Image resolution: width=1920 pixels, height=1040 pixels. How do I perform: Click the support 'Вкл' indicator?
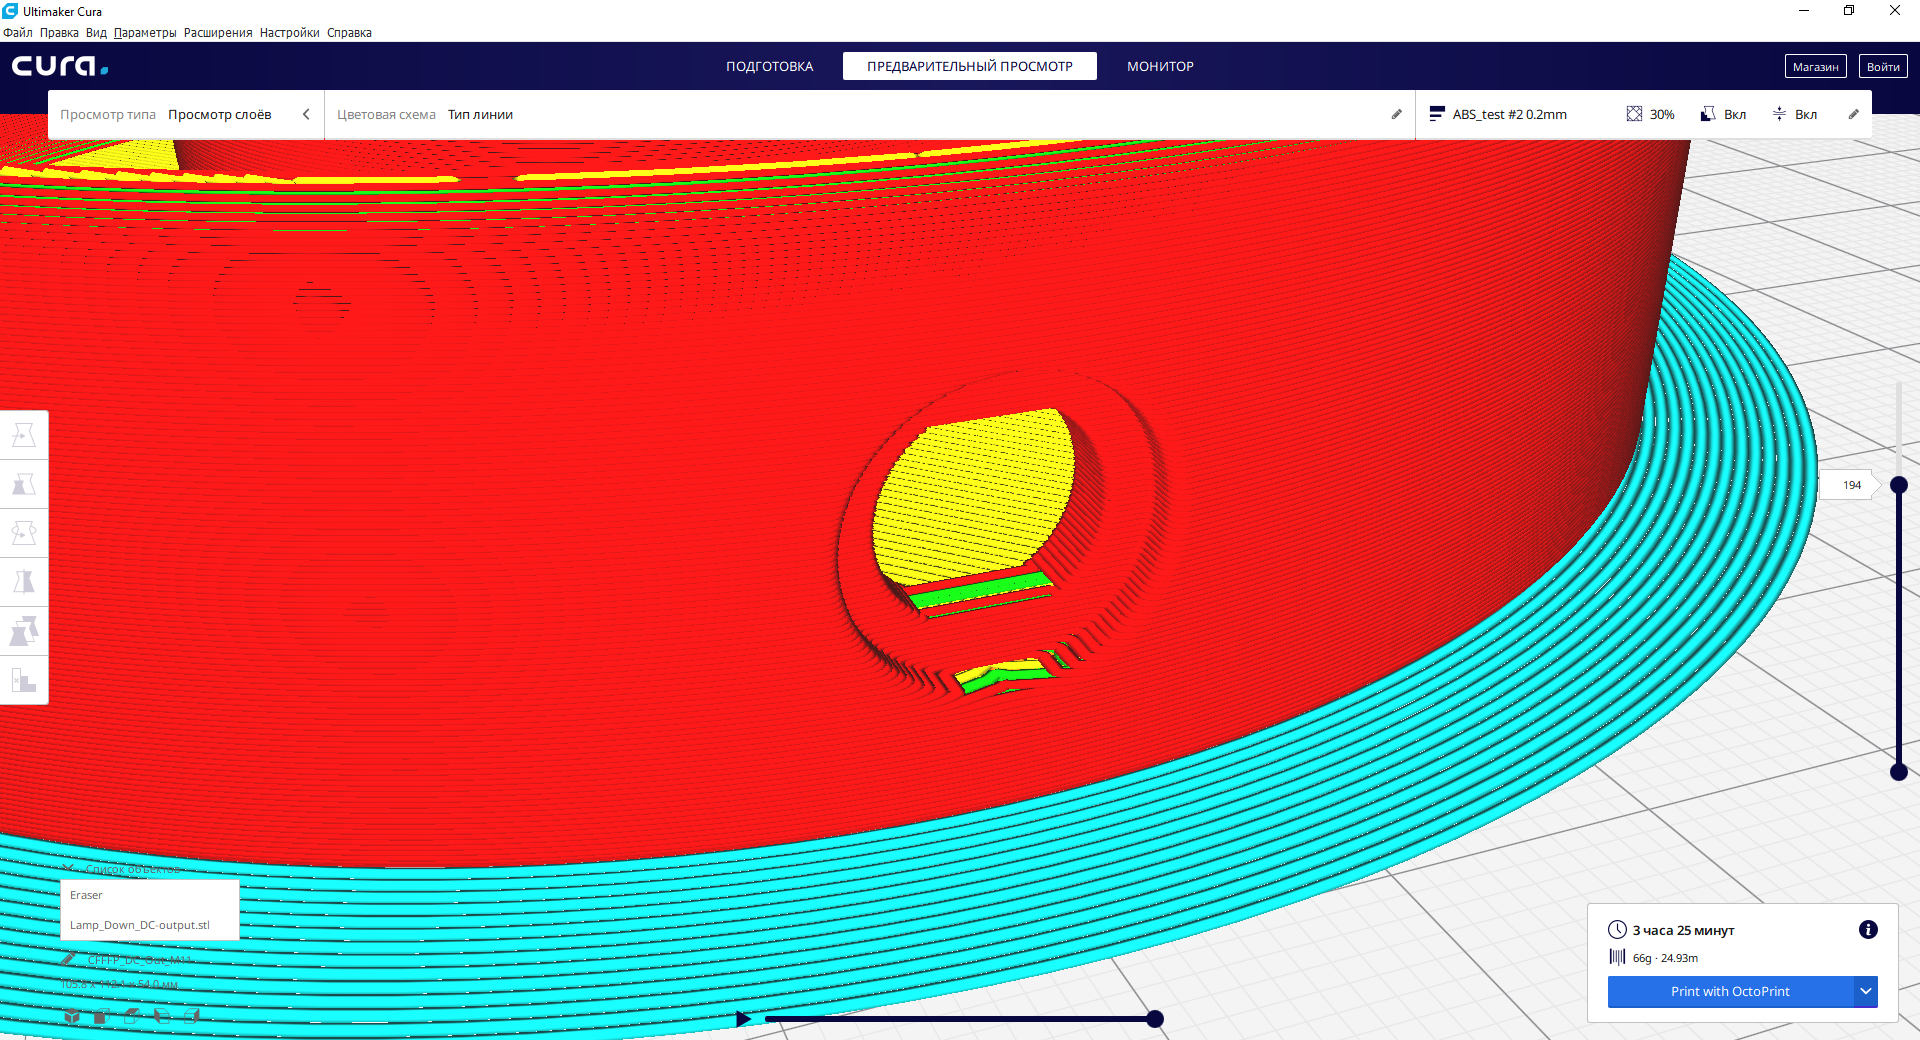1724,114
